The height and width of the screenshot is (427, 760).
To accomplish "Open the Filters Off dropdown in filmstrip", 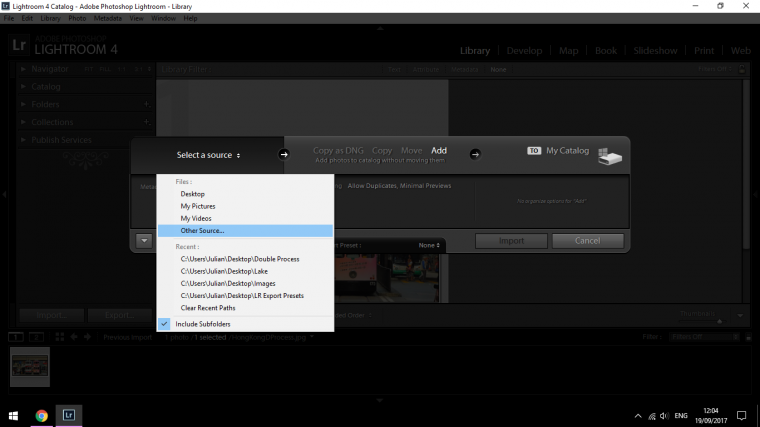I will click(x=705, y=337).
